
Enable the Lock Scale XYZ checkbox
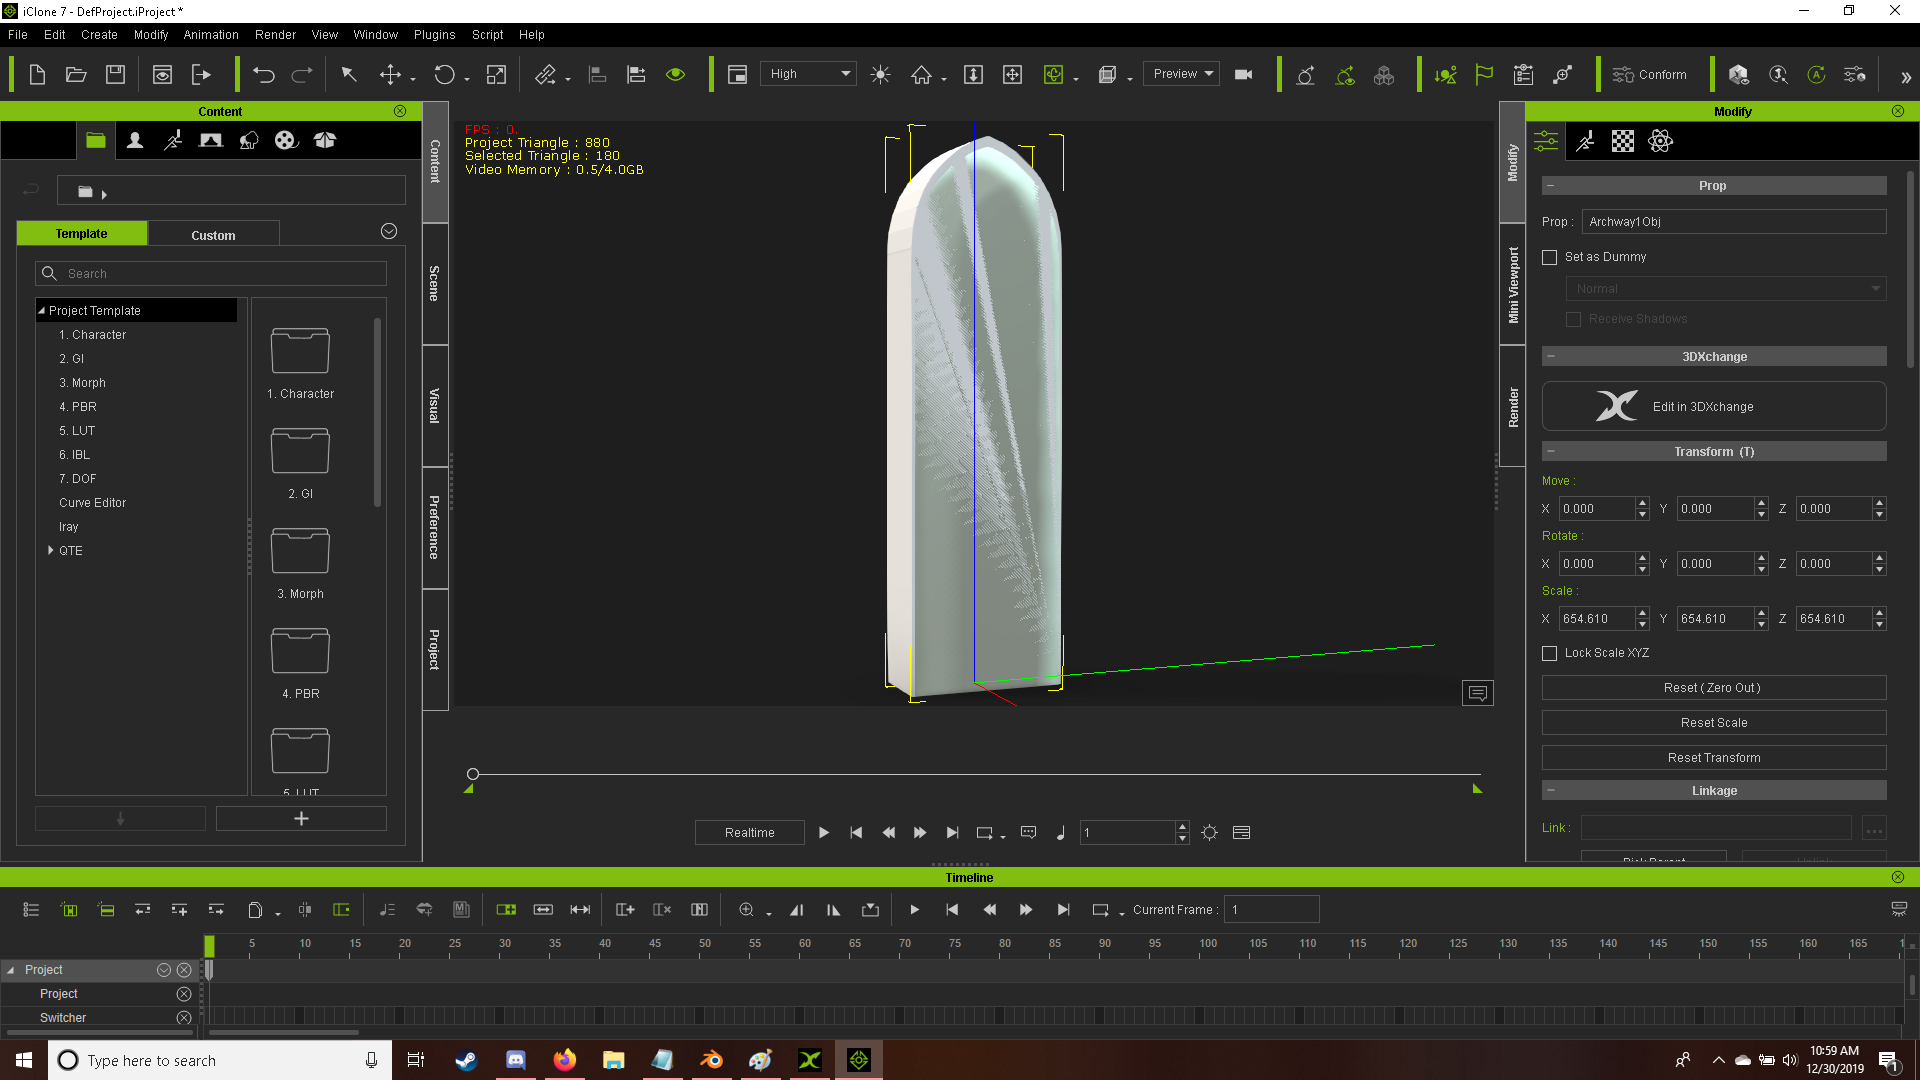pyautogui.click(x=1550, y=653)
